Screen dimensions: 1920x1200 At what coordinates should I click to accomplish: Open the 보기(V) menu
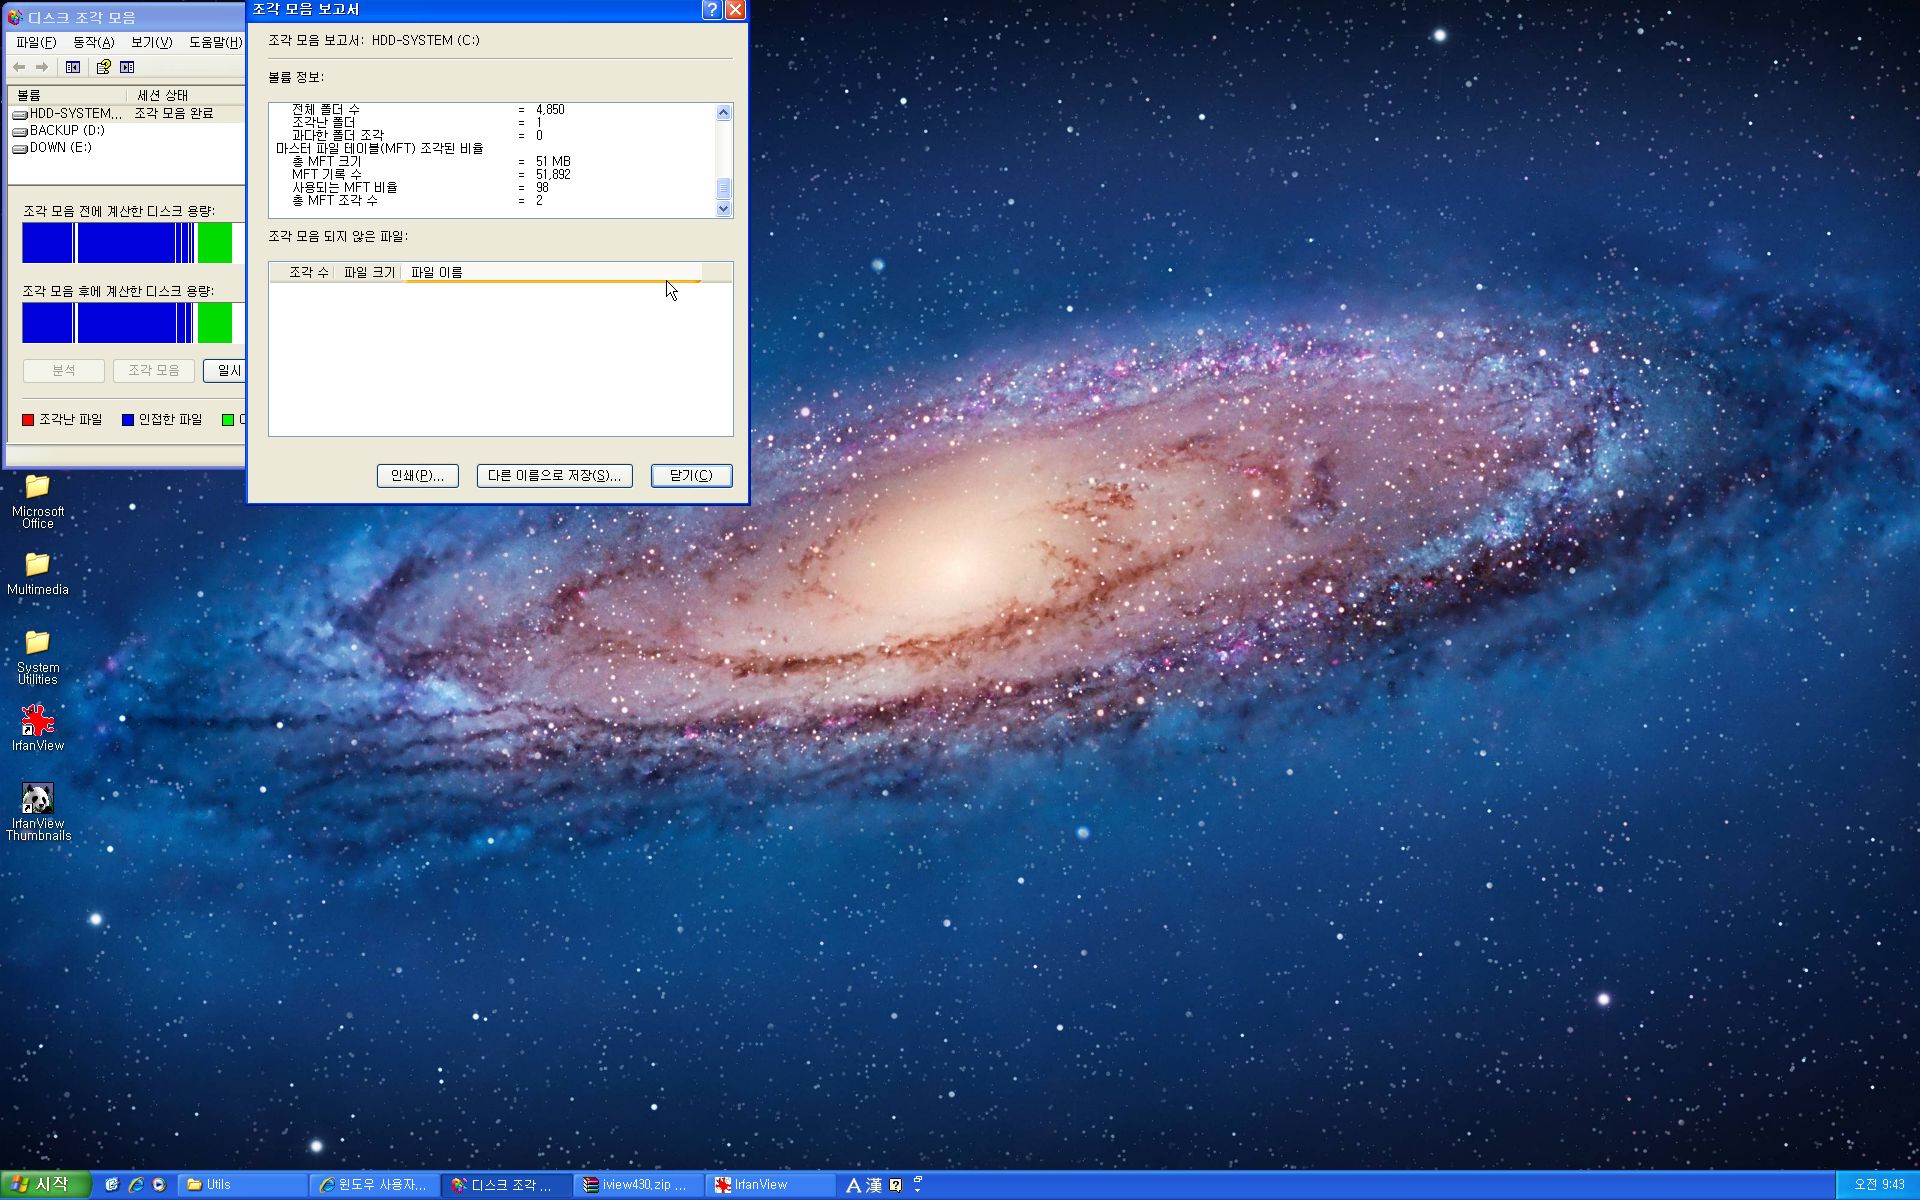[x=151, y=42]
